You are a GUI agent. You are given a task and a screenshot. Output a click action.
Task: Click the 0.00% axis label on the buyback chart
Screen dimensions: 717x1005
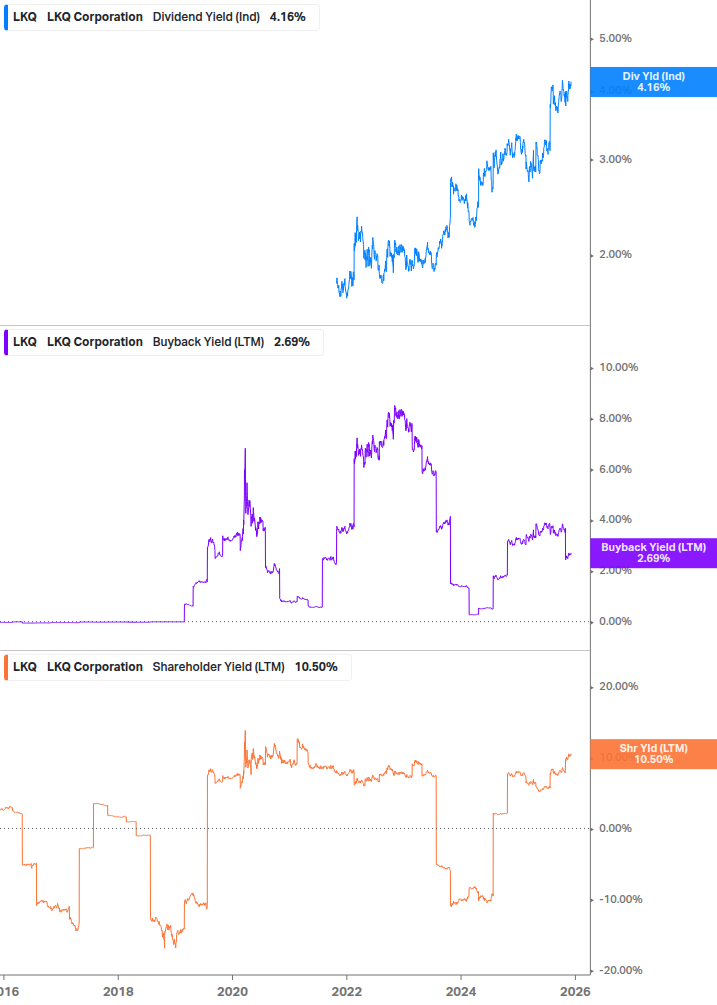point(615,621)
